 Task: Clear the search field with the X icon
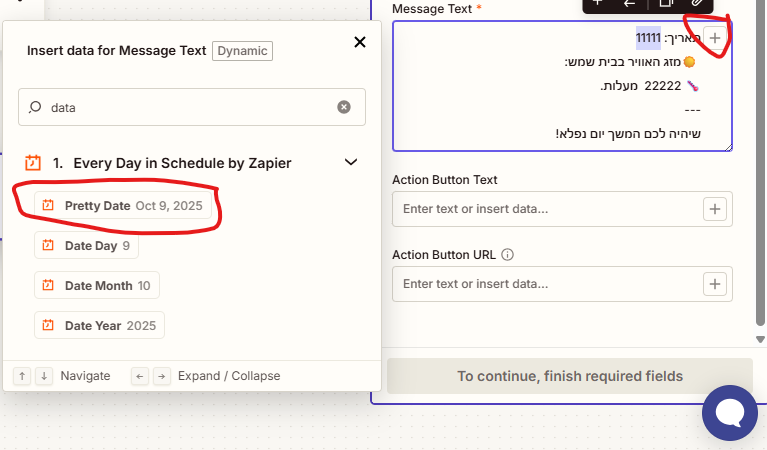pos(344,107)
